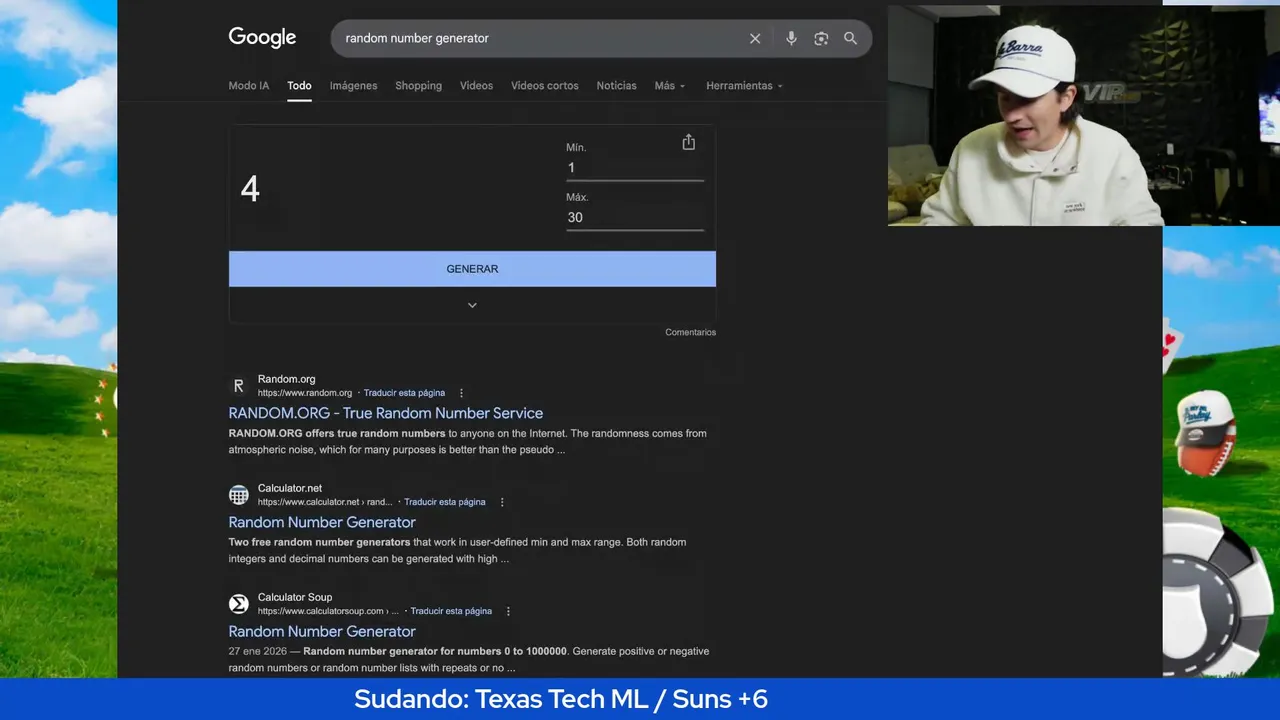Edit the Mín. value field
Screen dimensions: 1280x720
coord(635,168)
